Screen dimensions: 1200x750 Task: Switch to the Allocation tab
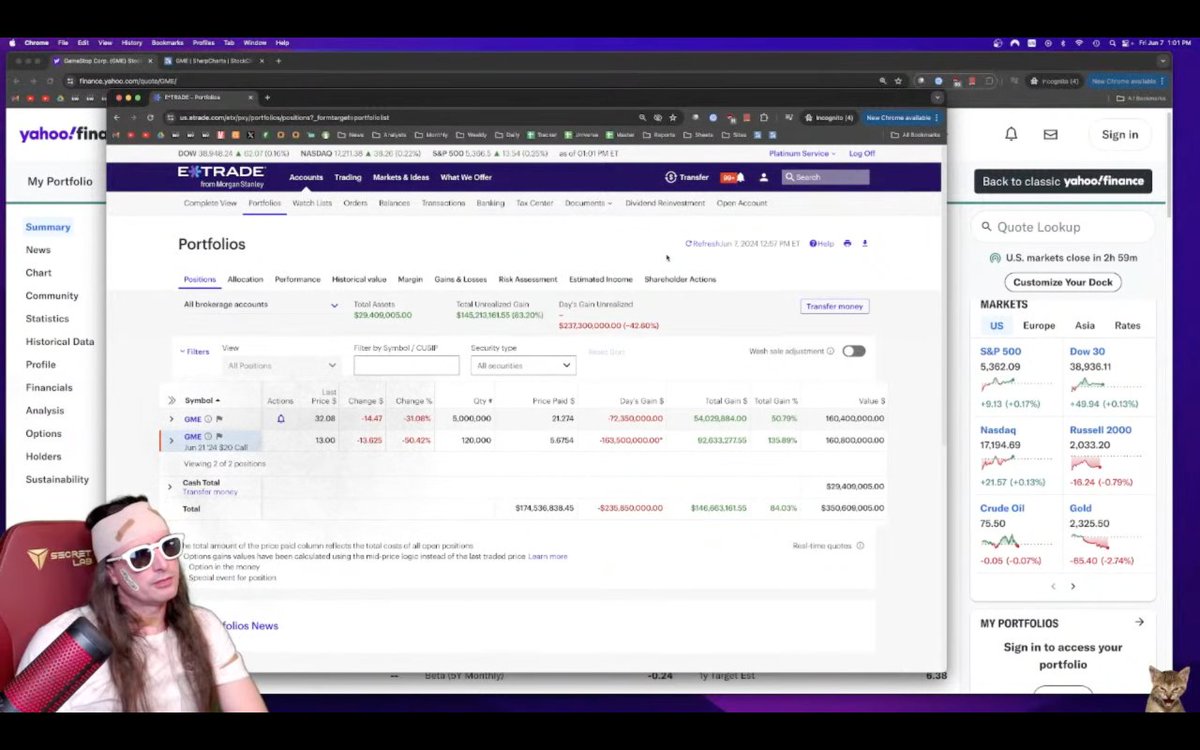[x=245, y=279]
